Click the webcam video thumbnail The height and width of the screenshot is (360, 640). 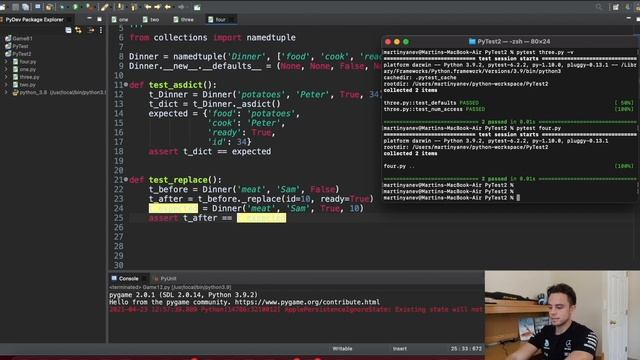point(562,315)
